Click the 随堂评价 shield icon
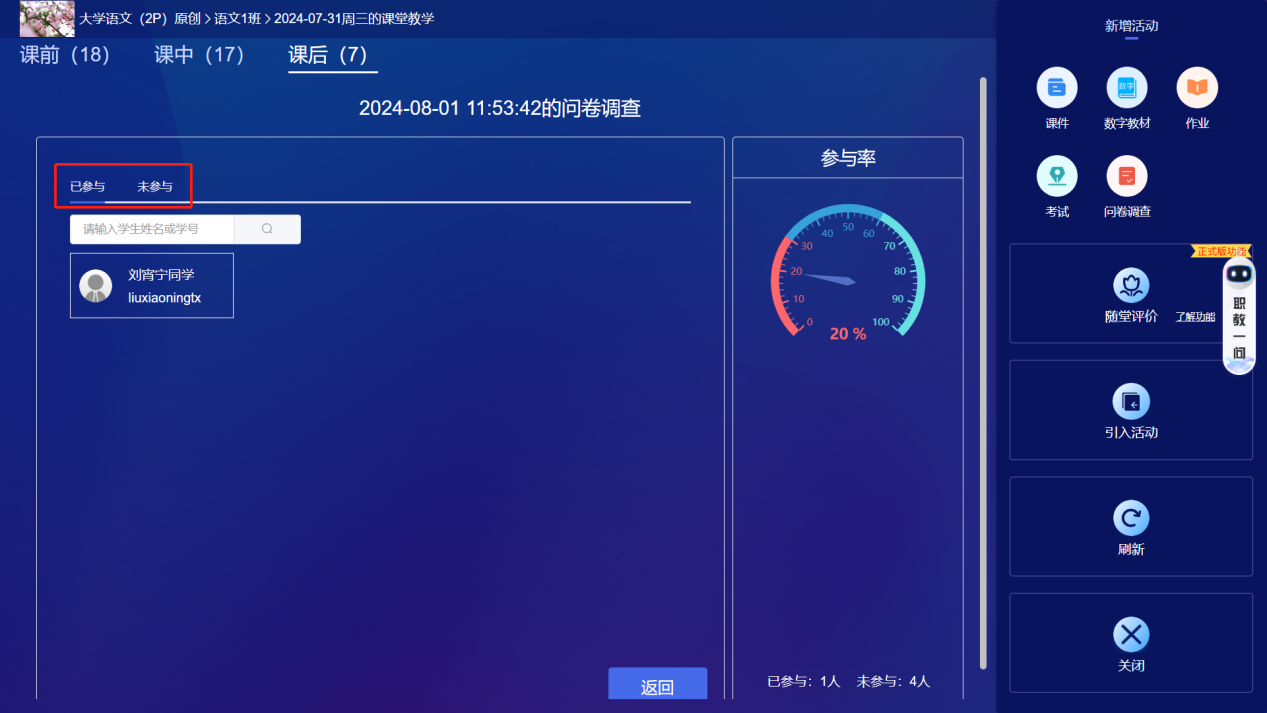This screenshot has width=1267, height=713. coord(1130,285)
